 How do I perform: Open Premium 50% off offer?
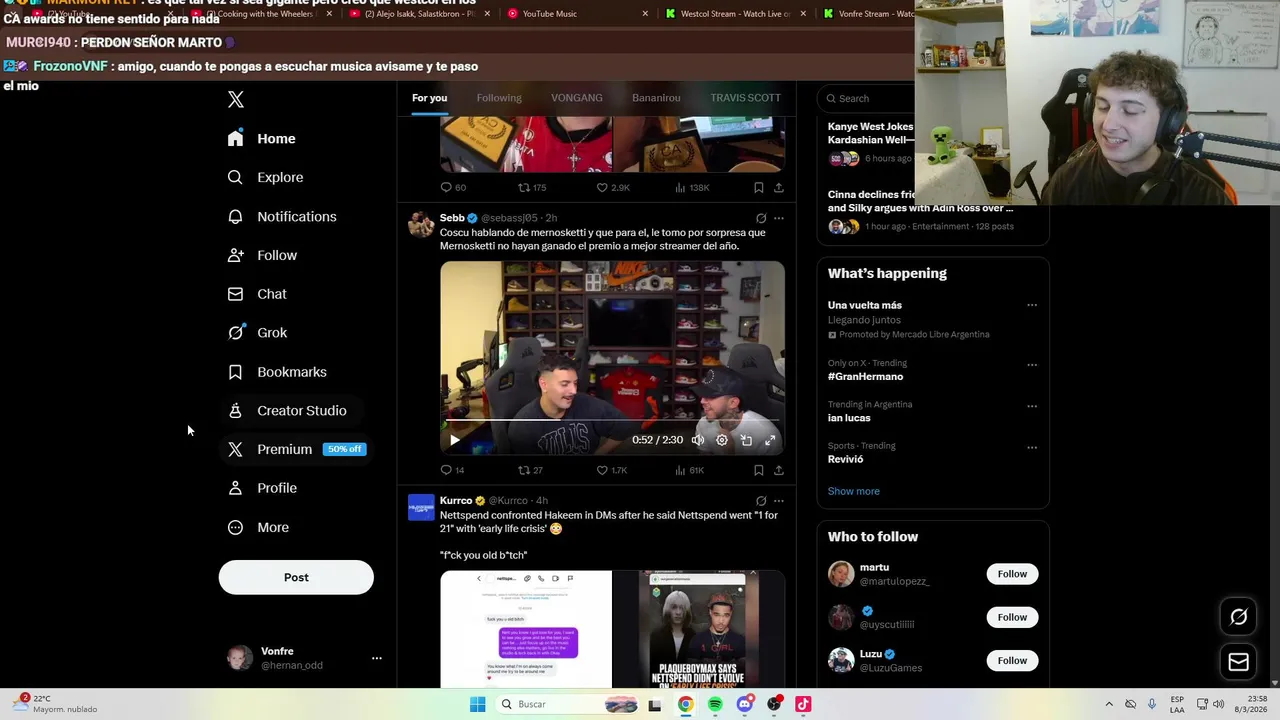click(x=297, y=450)
